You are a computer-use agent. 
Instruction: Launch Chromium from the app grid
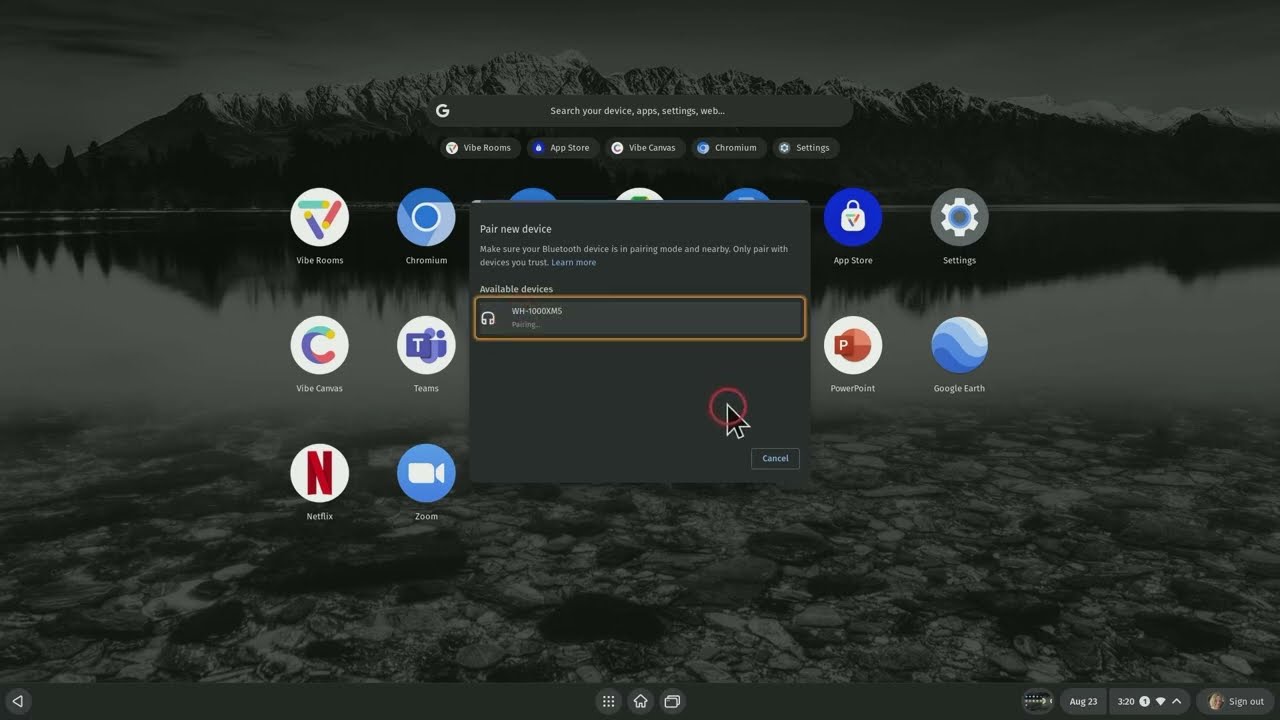426,217
